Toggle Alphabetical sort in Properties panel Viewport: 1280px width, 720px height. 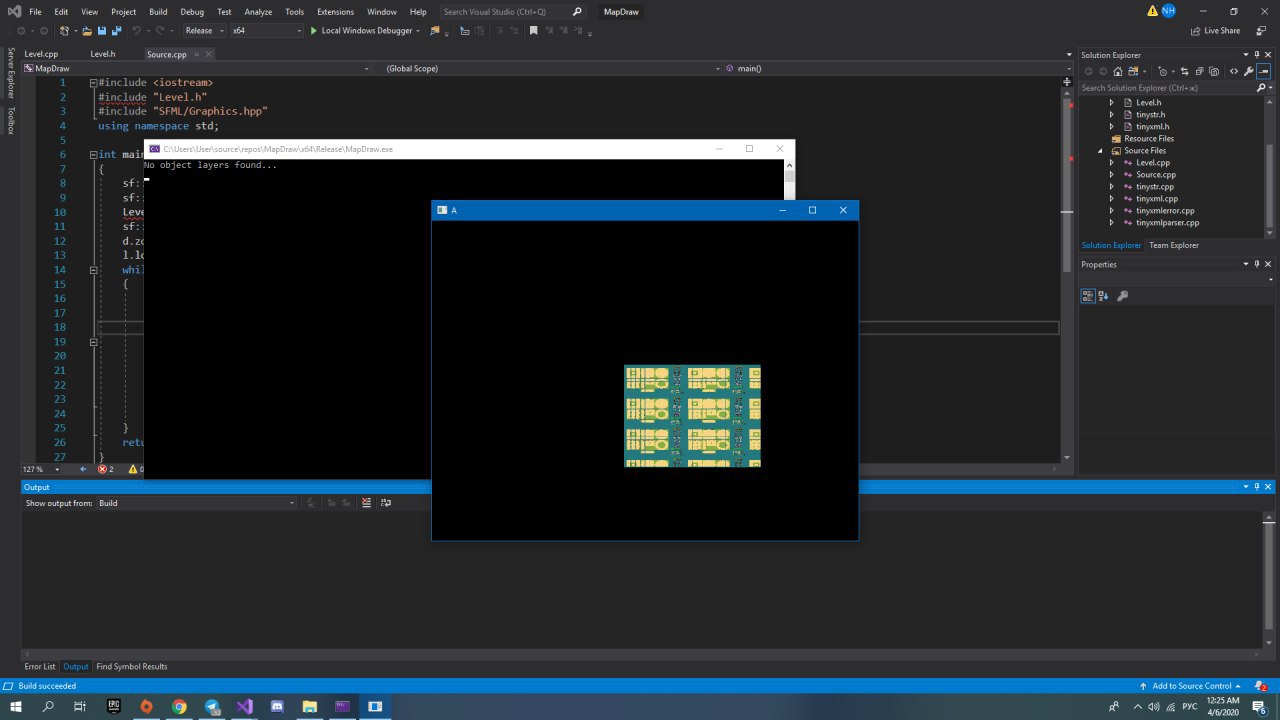tap(1103, 296)
